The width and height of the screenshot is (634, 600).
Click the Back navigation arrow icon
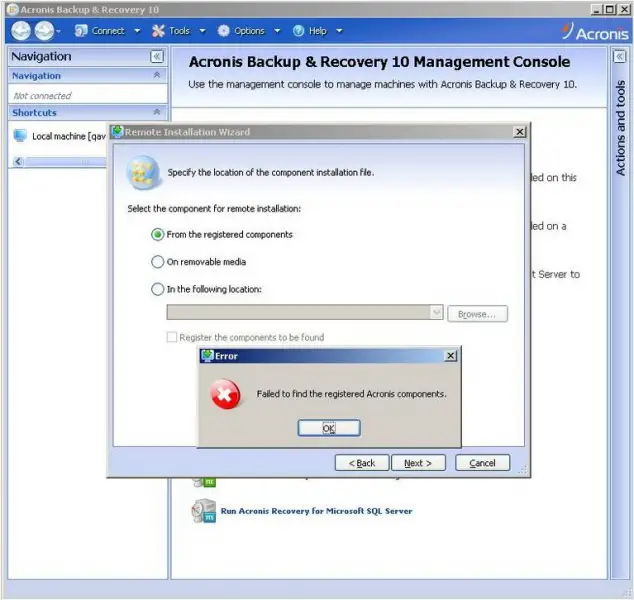click(21, 31)
